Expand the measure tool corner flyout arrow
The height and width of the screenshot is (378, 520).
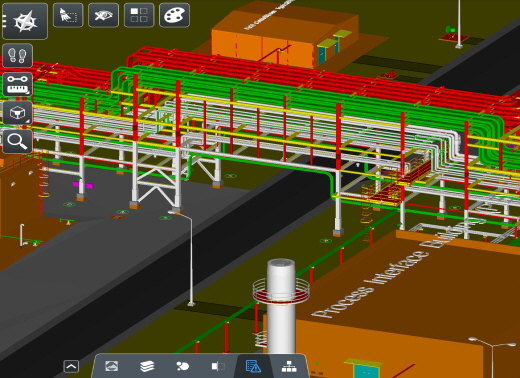(29, 93)
